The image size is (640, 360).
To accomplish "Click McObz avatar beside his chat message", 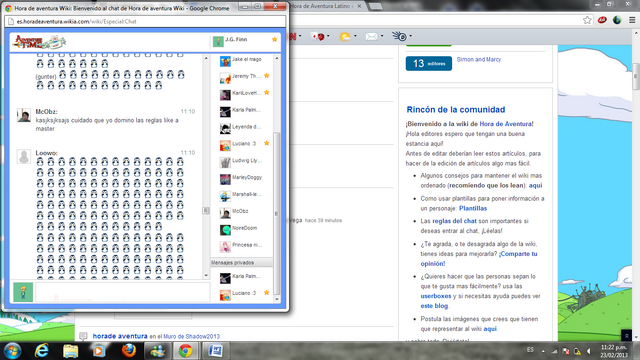I will pos(24,116).
